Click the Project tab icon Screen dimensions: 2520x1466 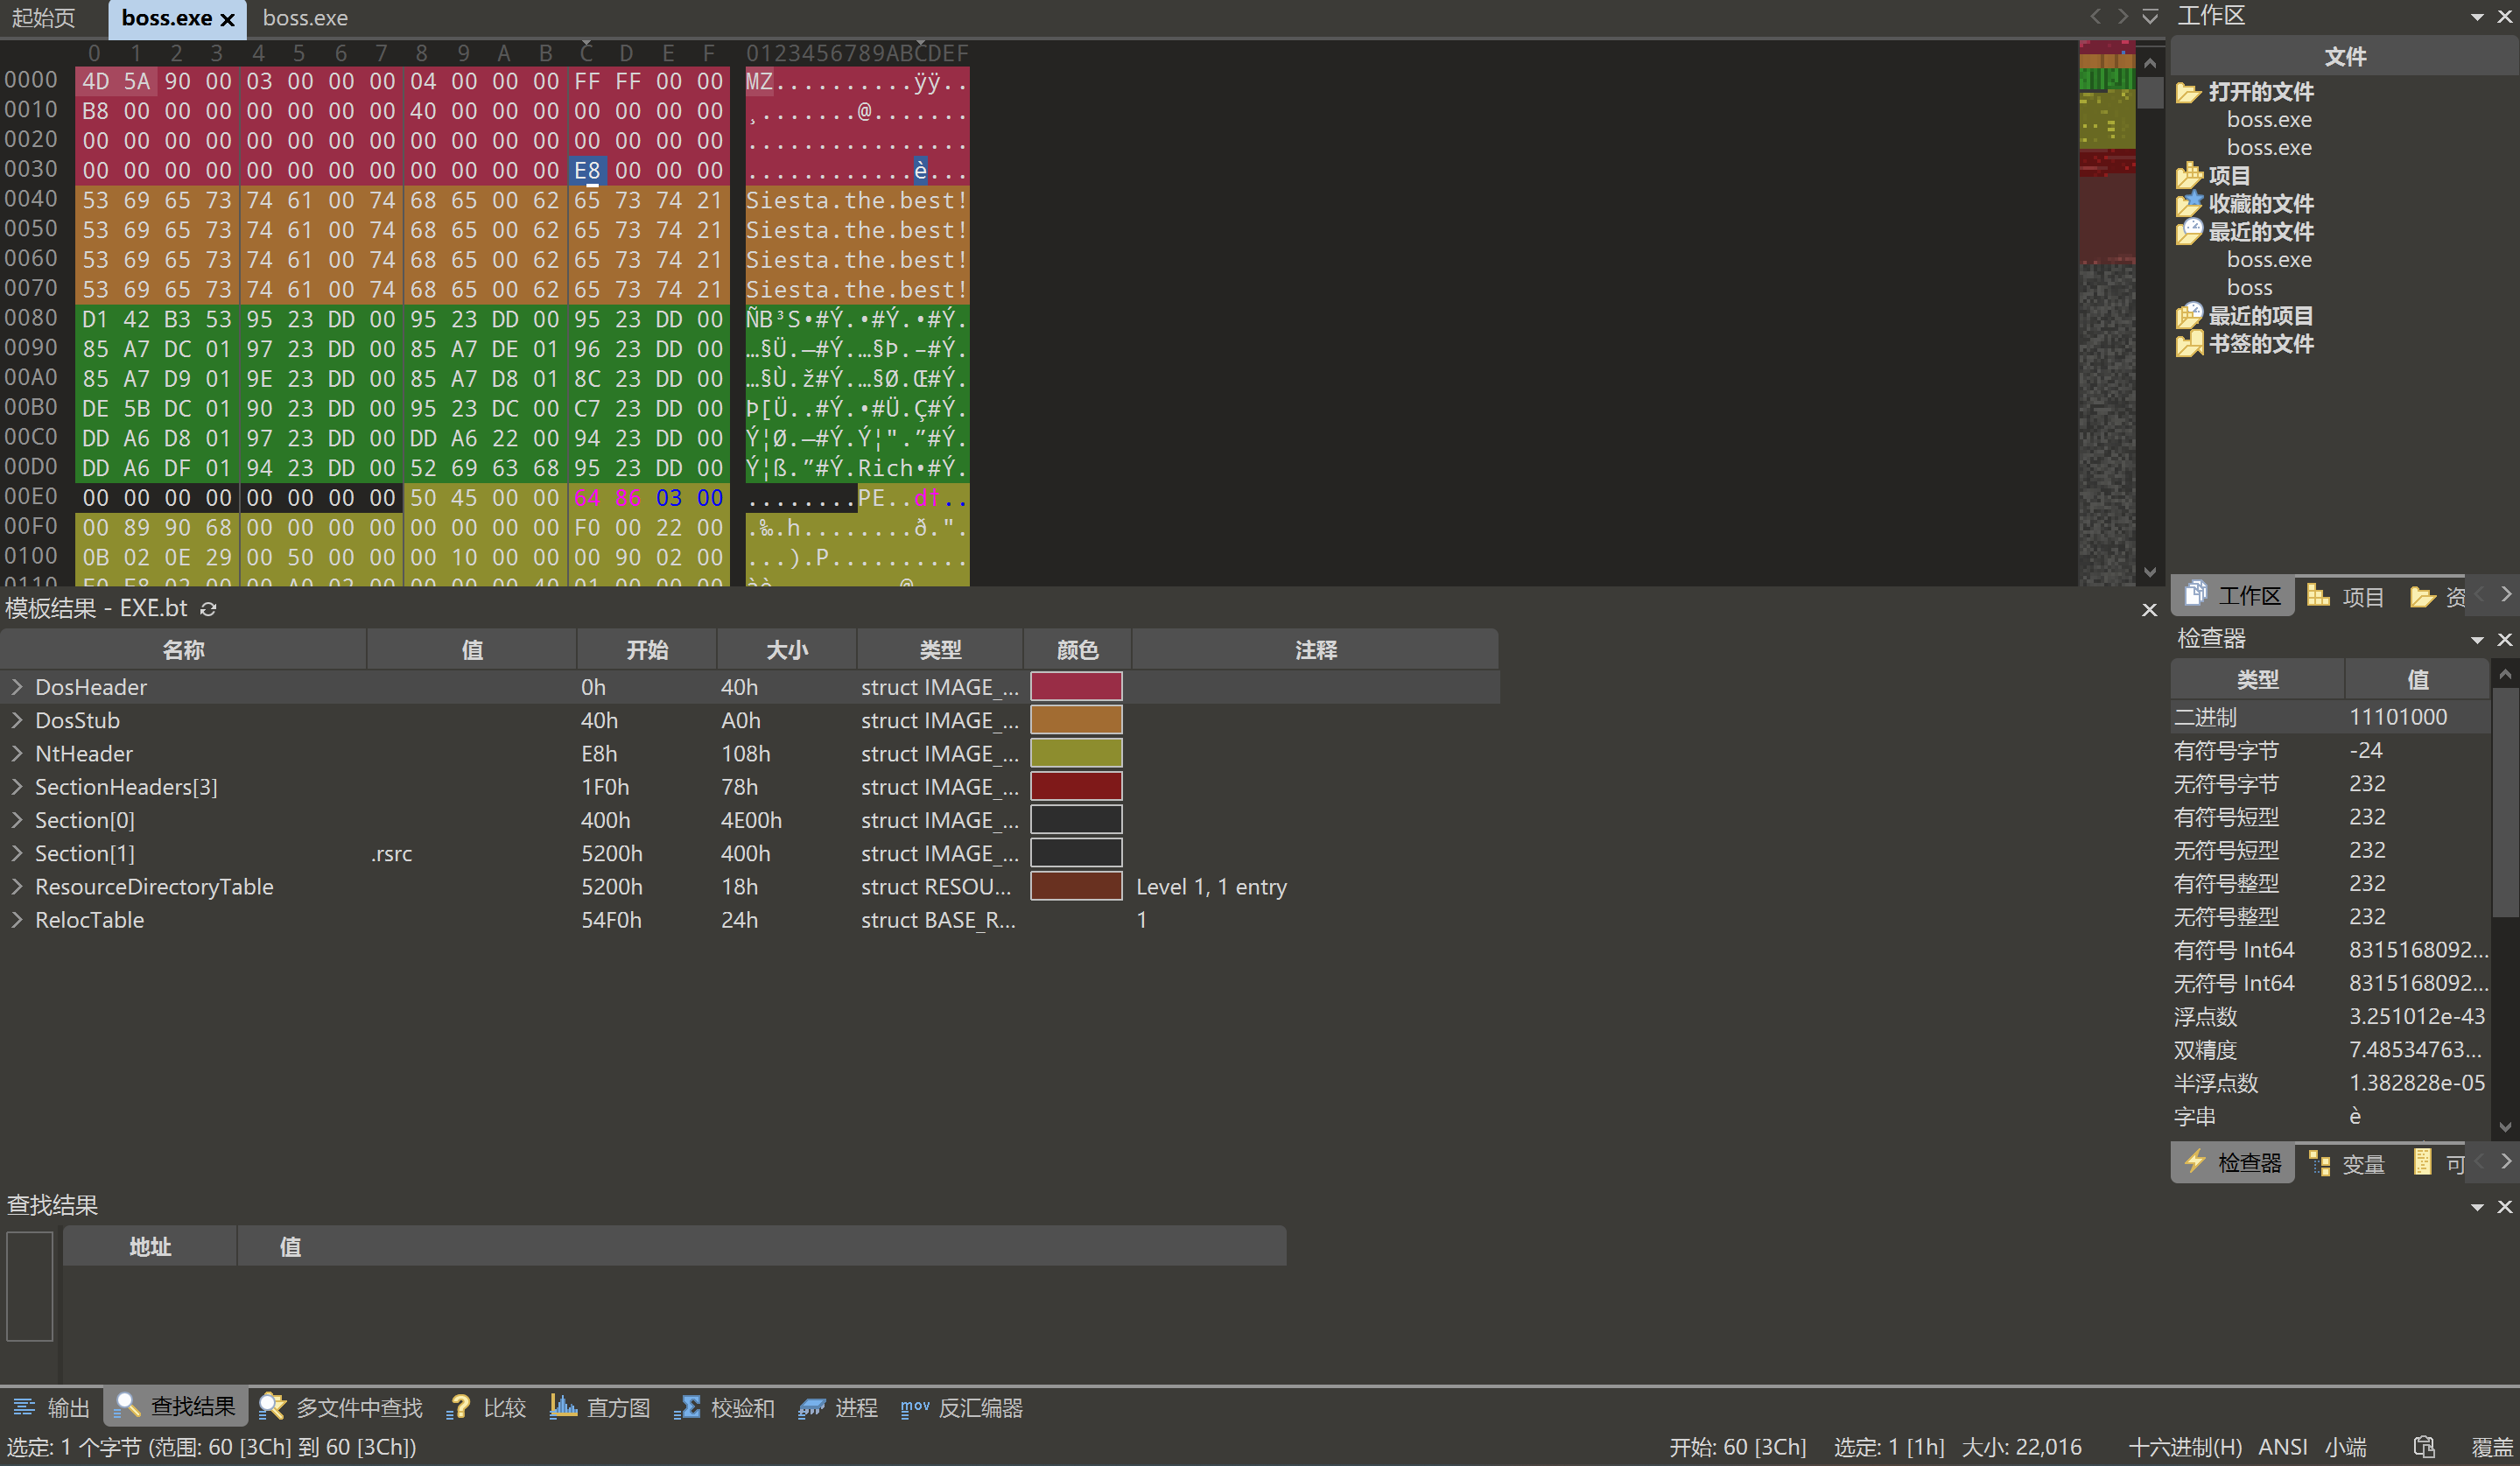(x=2318, y=595)
